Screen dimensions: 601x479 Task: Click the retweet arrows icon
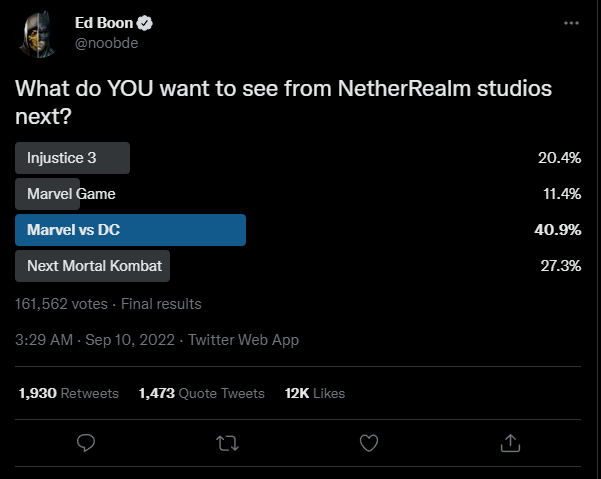pyautogui.click(x=227, y=443)
